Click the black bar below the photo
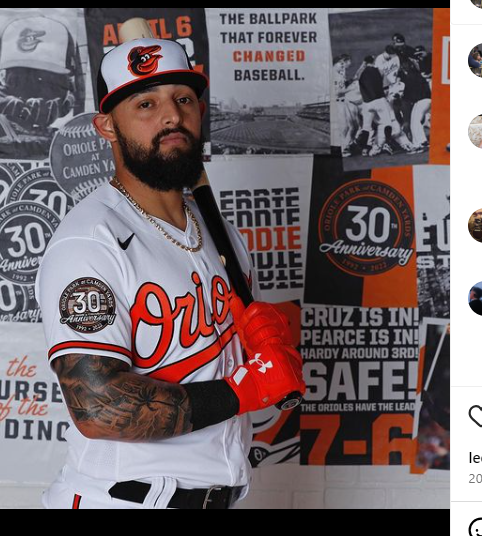482x536 pixels. [225, 522]
